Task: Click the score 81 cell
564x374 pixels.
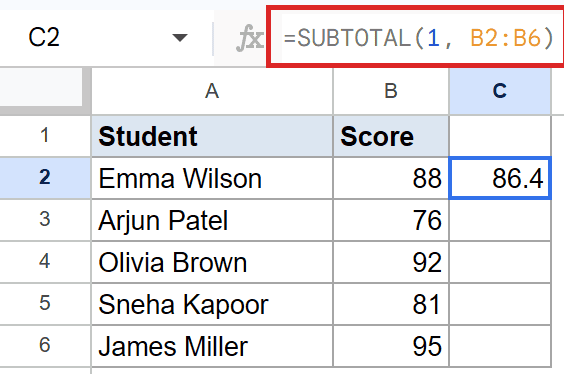Action: coord(391,304)
